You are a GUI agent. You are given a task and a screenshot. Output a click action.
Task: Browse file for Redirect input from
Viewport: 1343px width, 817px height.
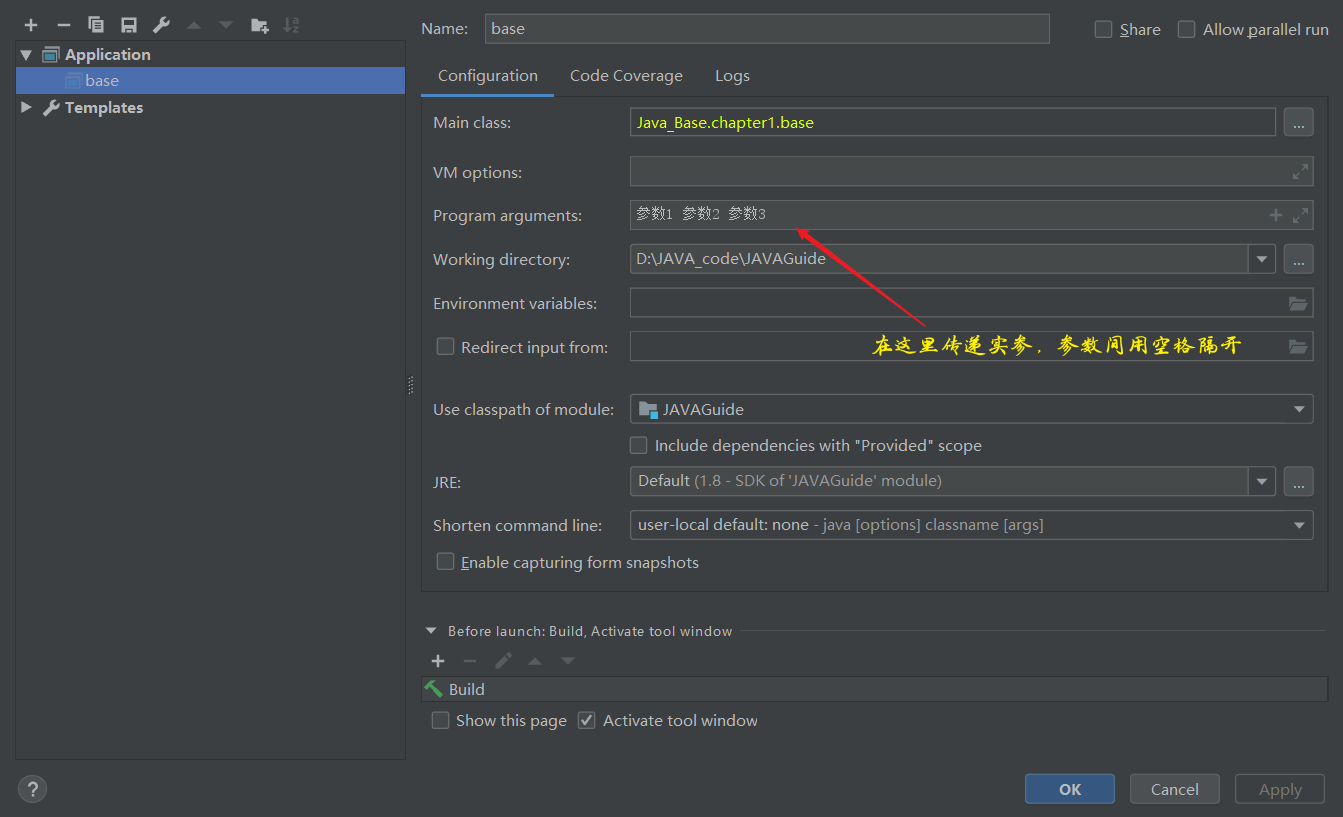tap(1298, 347)
